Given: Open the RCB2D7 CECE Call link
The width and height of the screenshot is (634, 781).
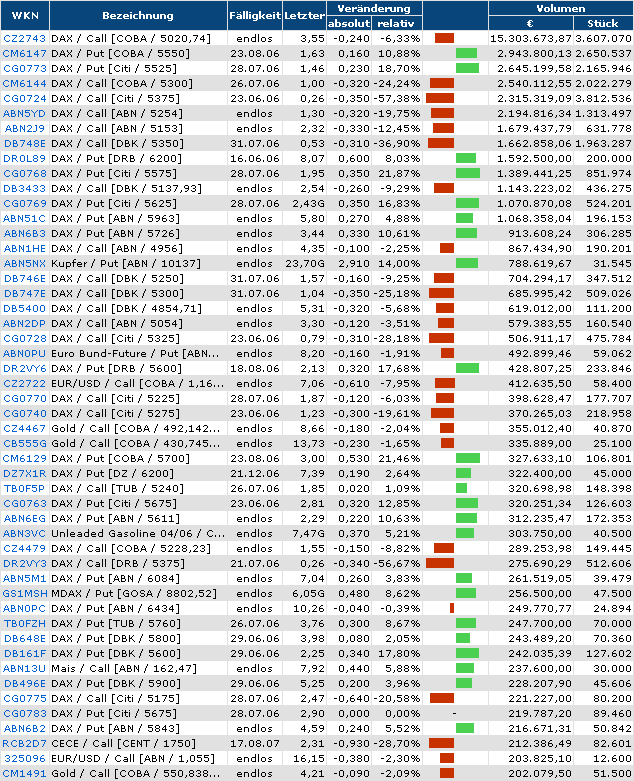Looking at the screenshot, I should click(x=24, y=743).
